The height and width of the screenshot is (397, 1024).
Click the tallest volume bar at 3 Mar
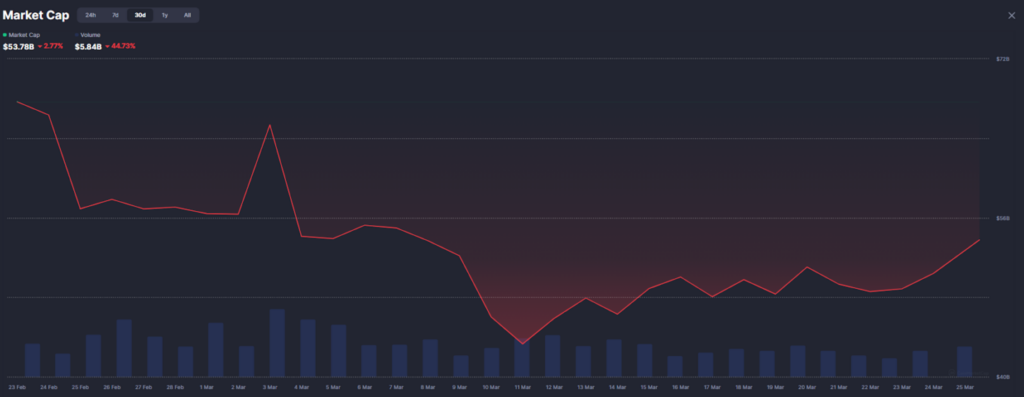277,343
